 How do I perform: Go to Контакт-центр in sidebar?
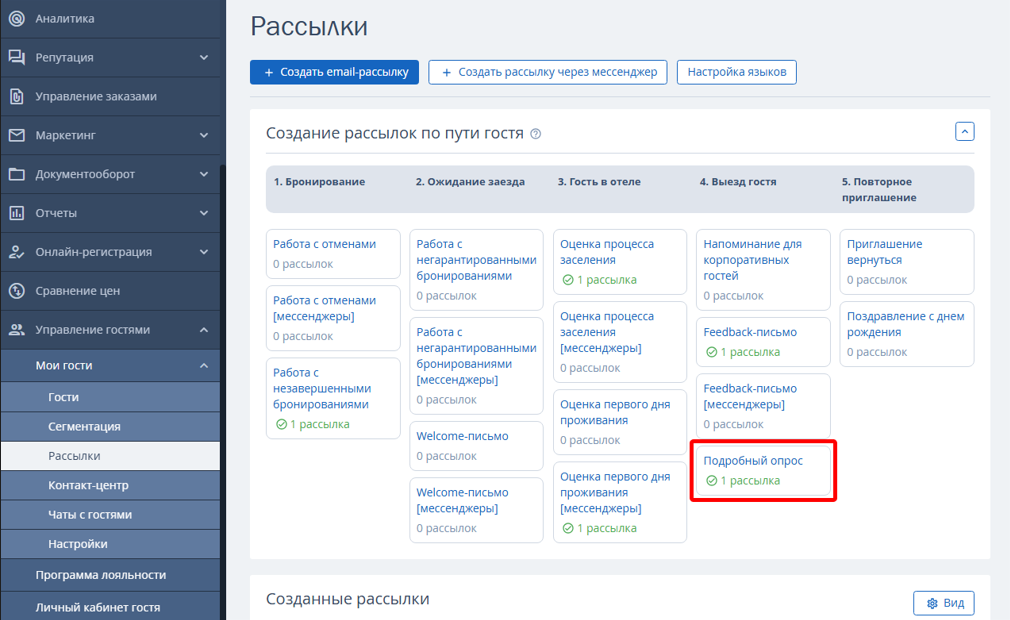(x=88, y=485)
